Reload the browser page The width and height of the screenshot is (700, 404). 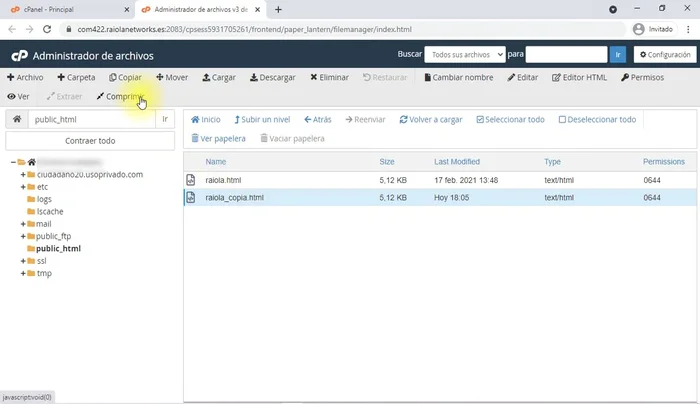47,29
